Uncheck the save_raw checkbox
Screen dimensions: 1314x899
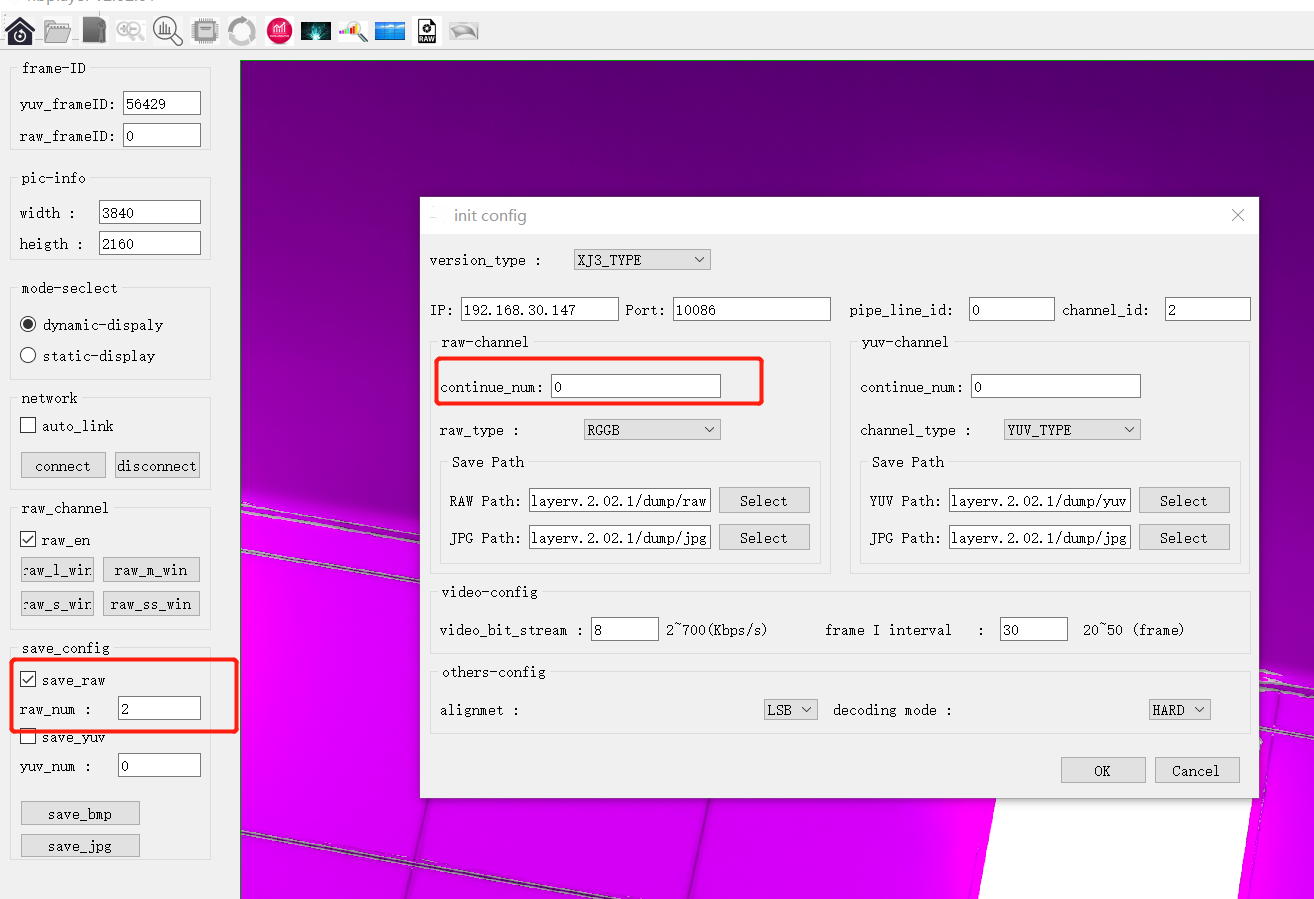pos(29,680)
